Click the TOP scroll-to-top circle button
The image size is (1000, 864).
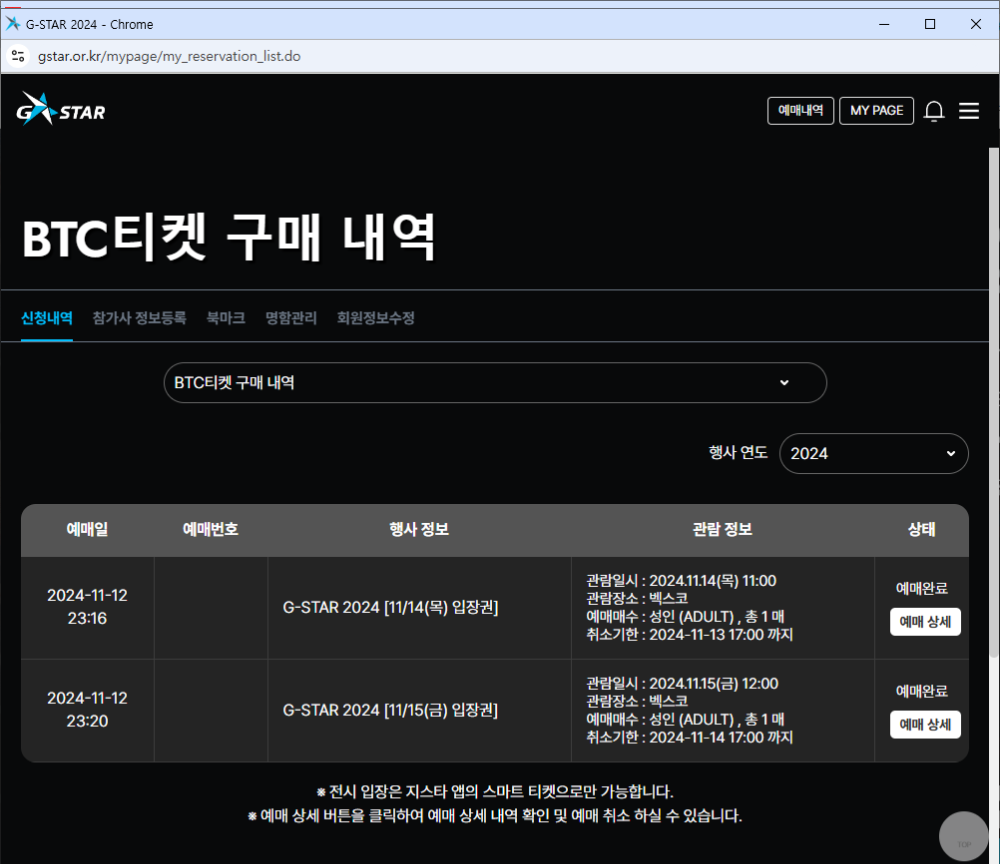click(964, 837)
